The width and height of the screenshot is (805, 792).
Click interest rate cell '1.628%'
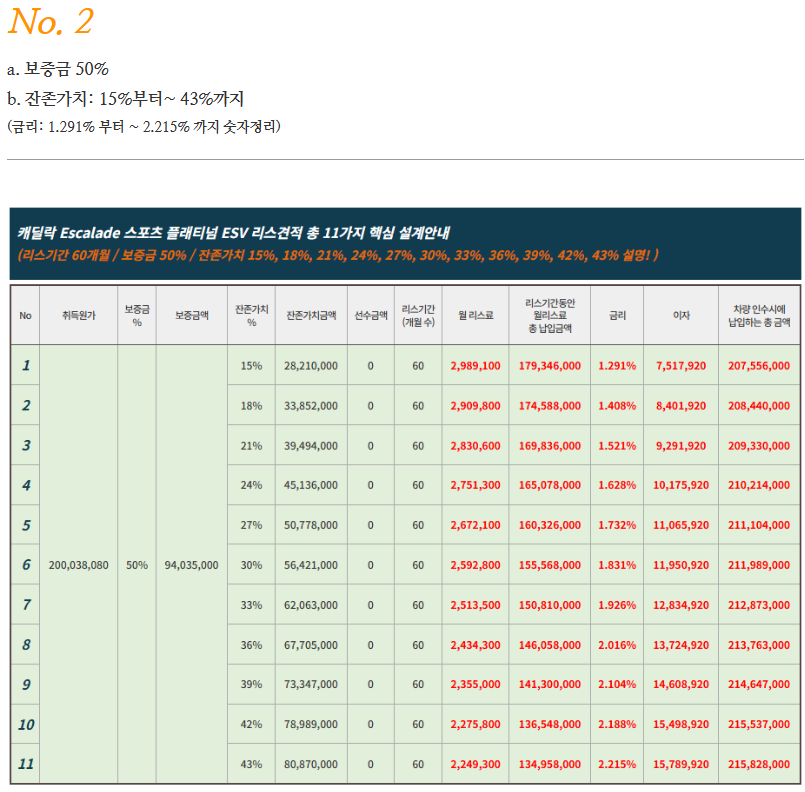(x=617, y=485)
